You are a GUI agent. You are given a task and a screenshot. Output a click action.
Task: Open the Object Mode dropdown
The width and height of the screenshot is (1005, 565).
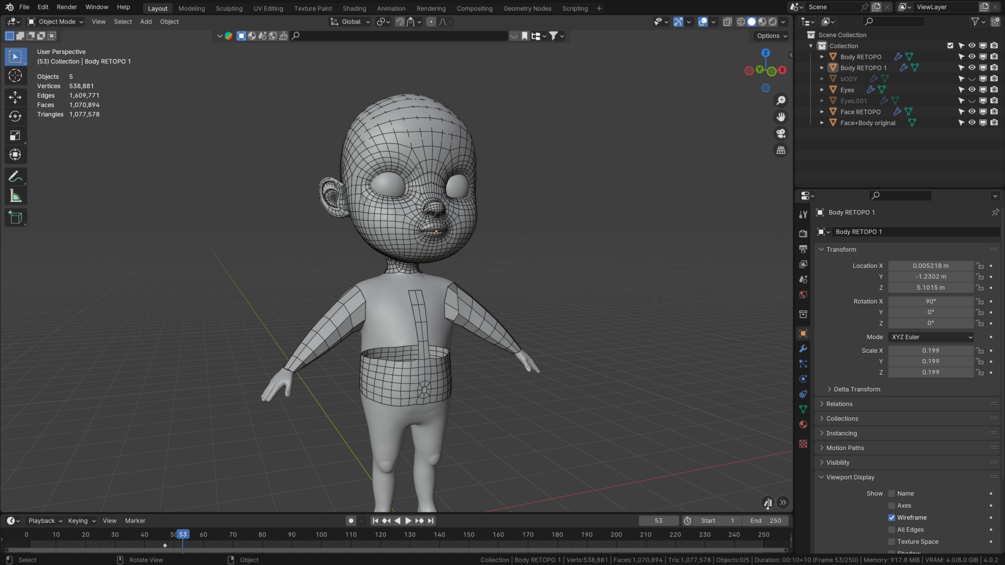pyautogui.click(x=55, y=22)
